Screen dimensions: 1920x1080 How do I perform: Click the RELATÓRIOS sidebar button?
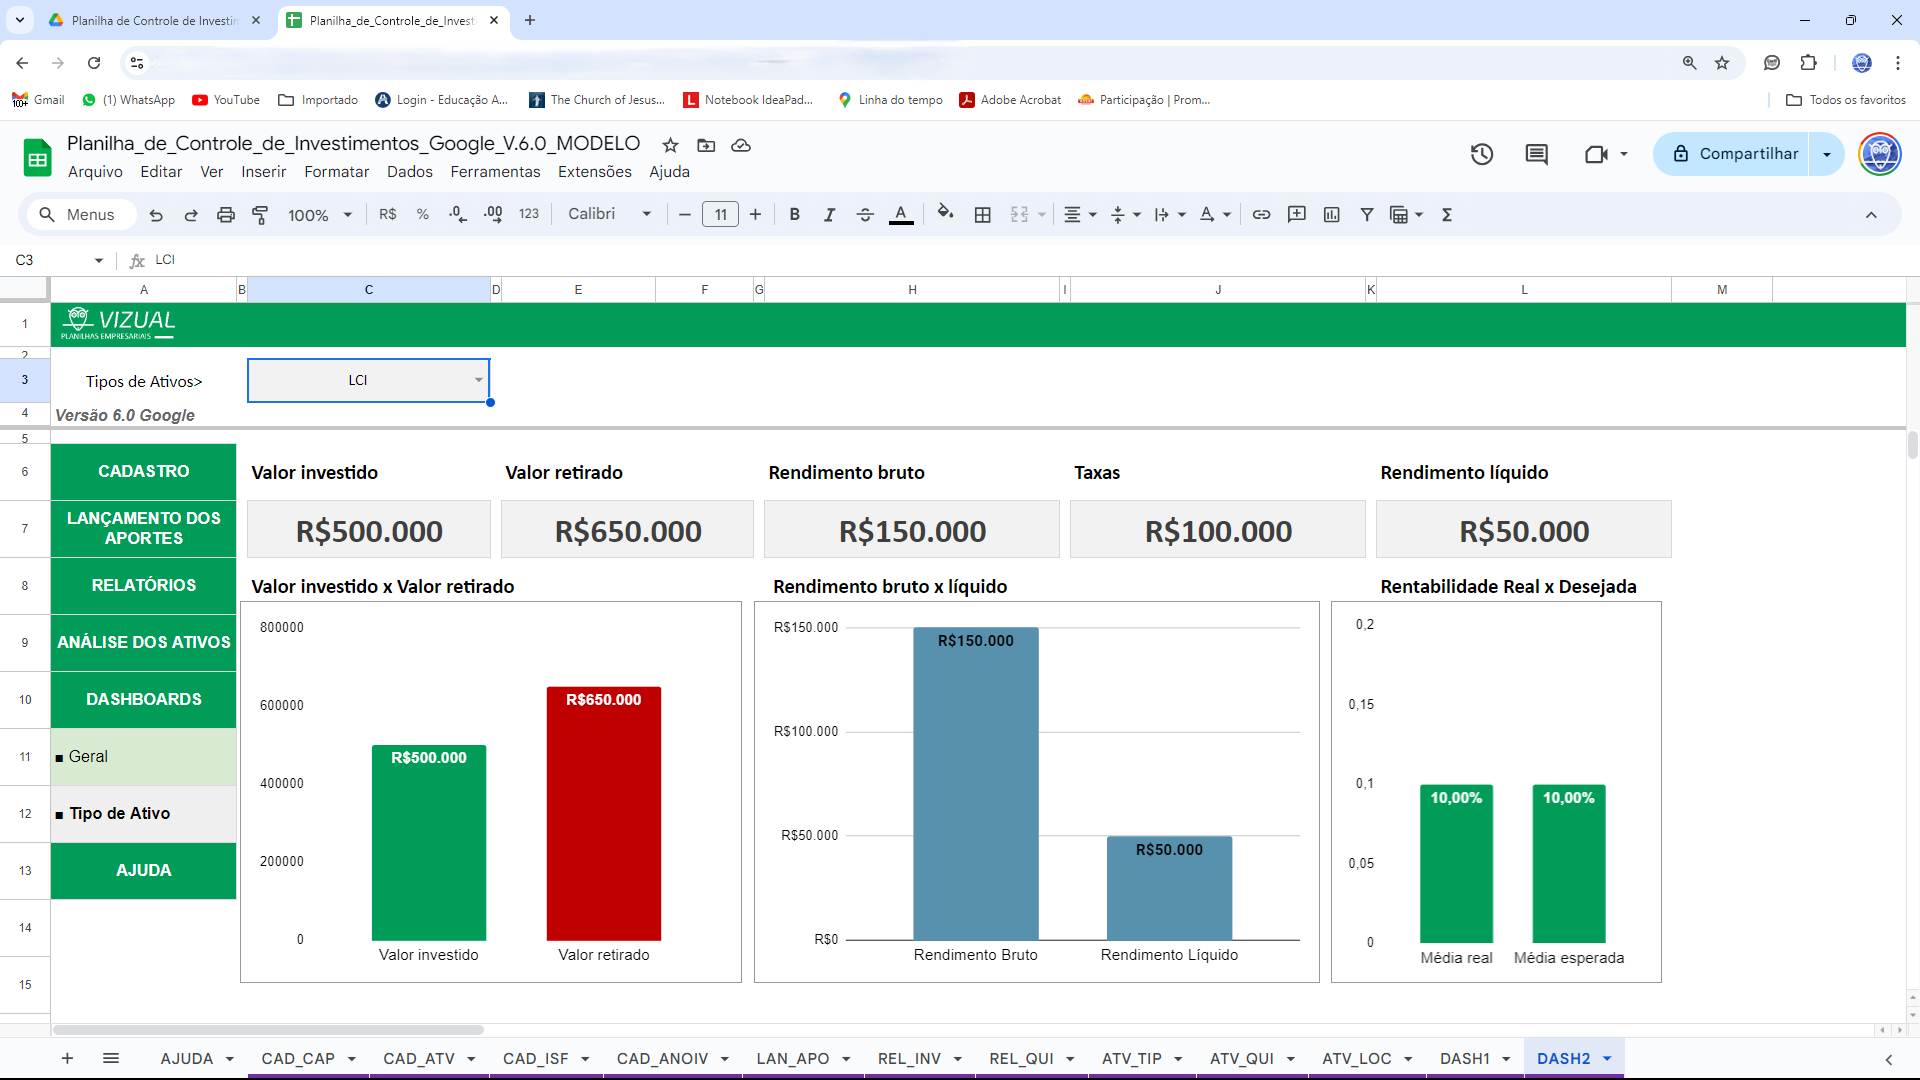pyautogui.click(x=143, y=585)
